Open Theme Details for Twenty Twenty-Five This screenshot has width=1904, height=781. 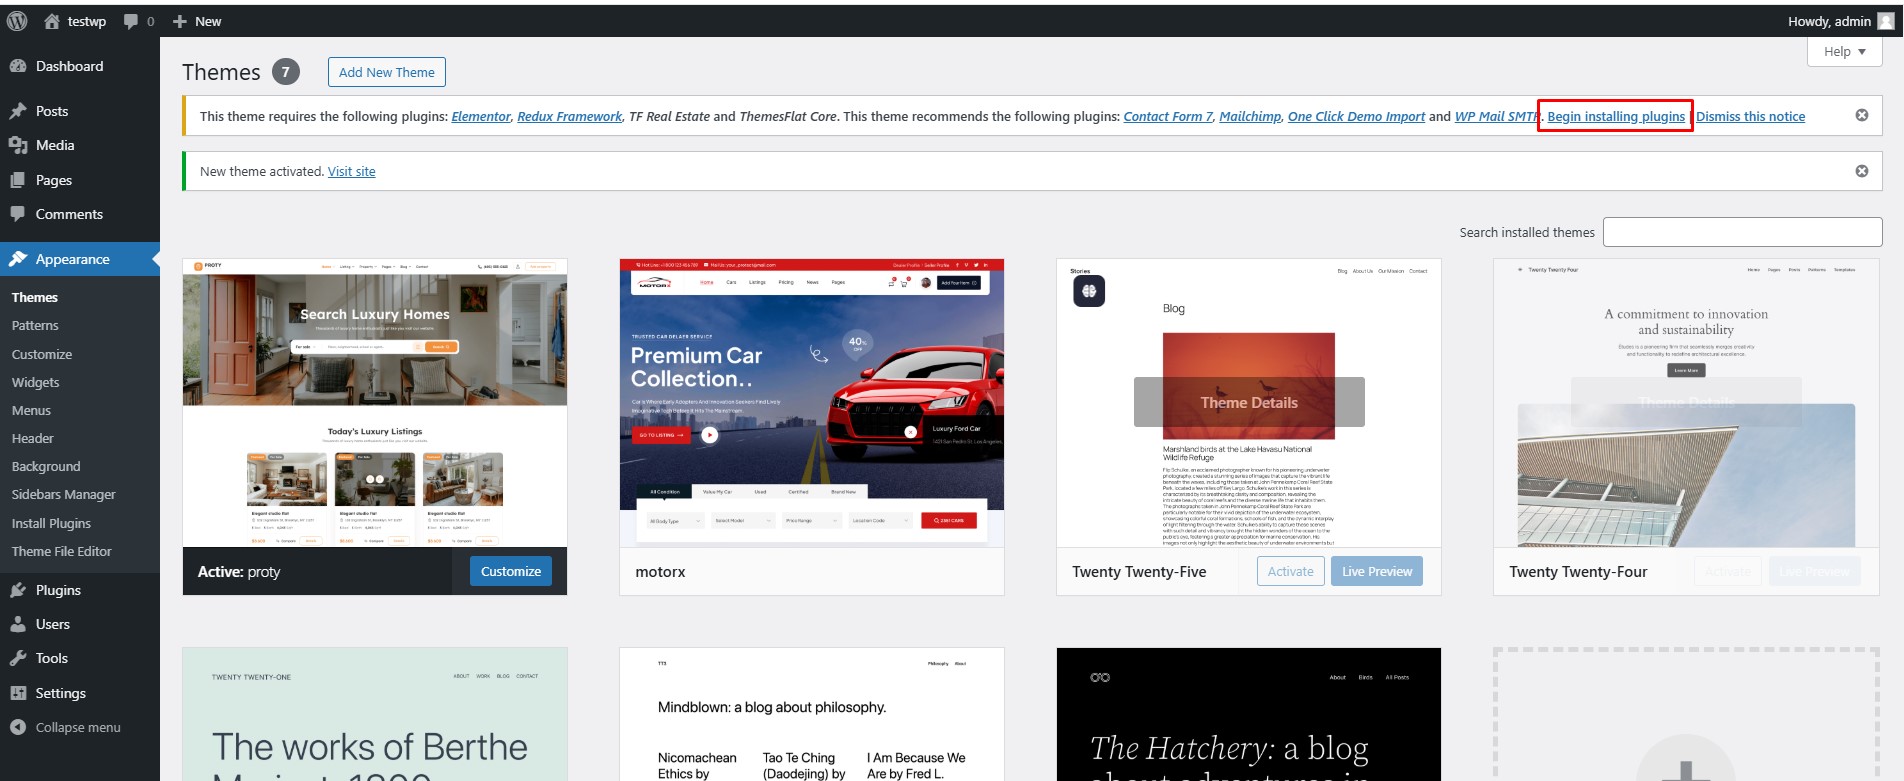(1249, 402)
